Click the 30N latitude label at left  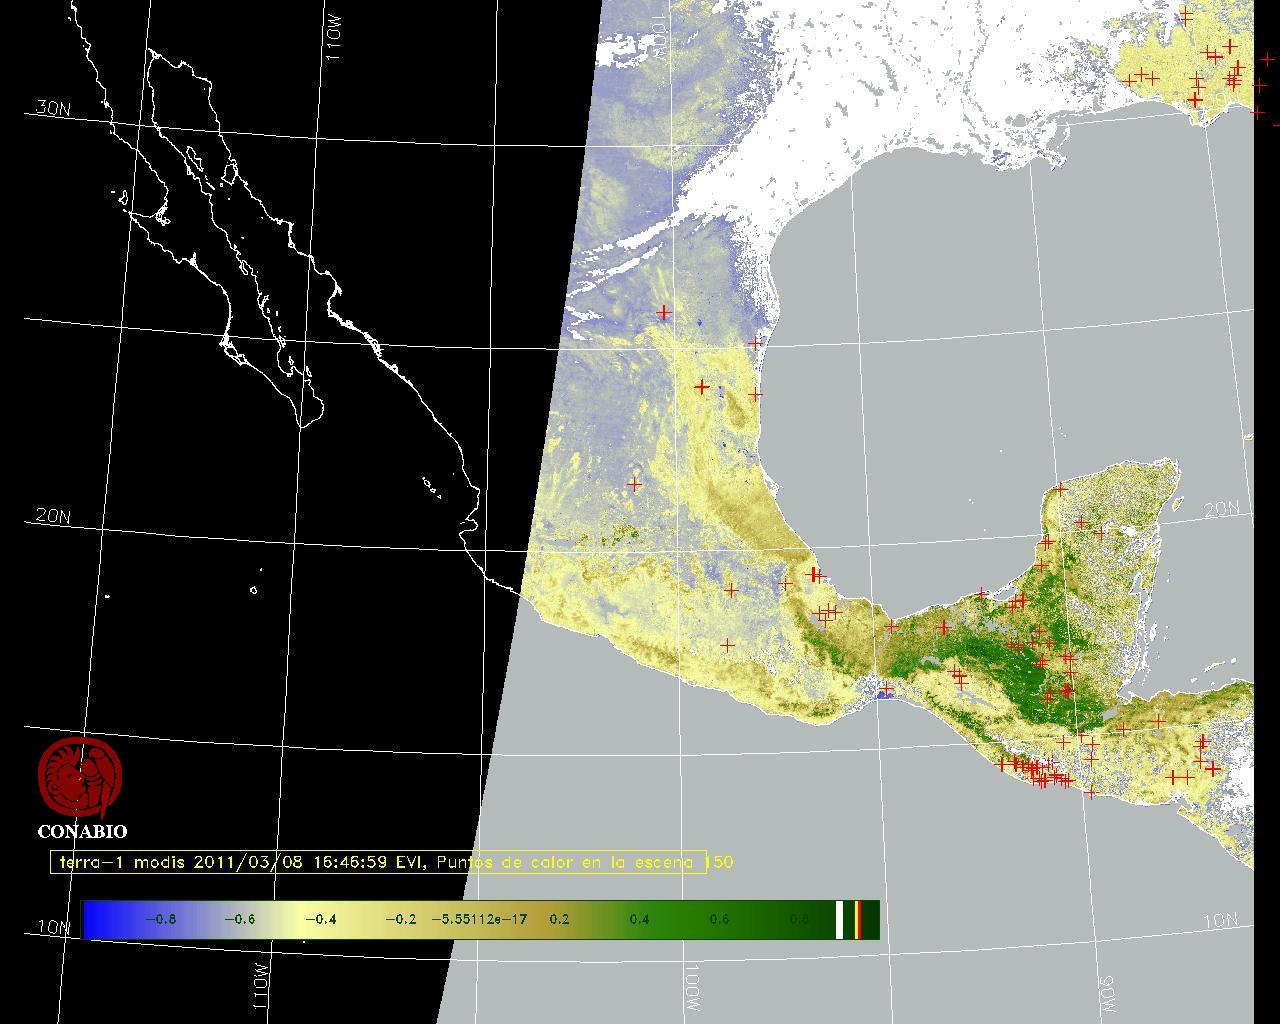click(53, 108)
